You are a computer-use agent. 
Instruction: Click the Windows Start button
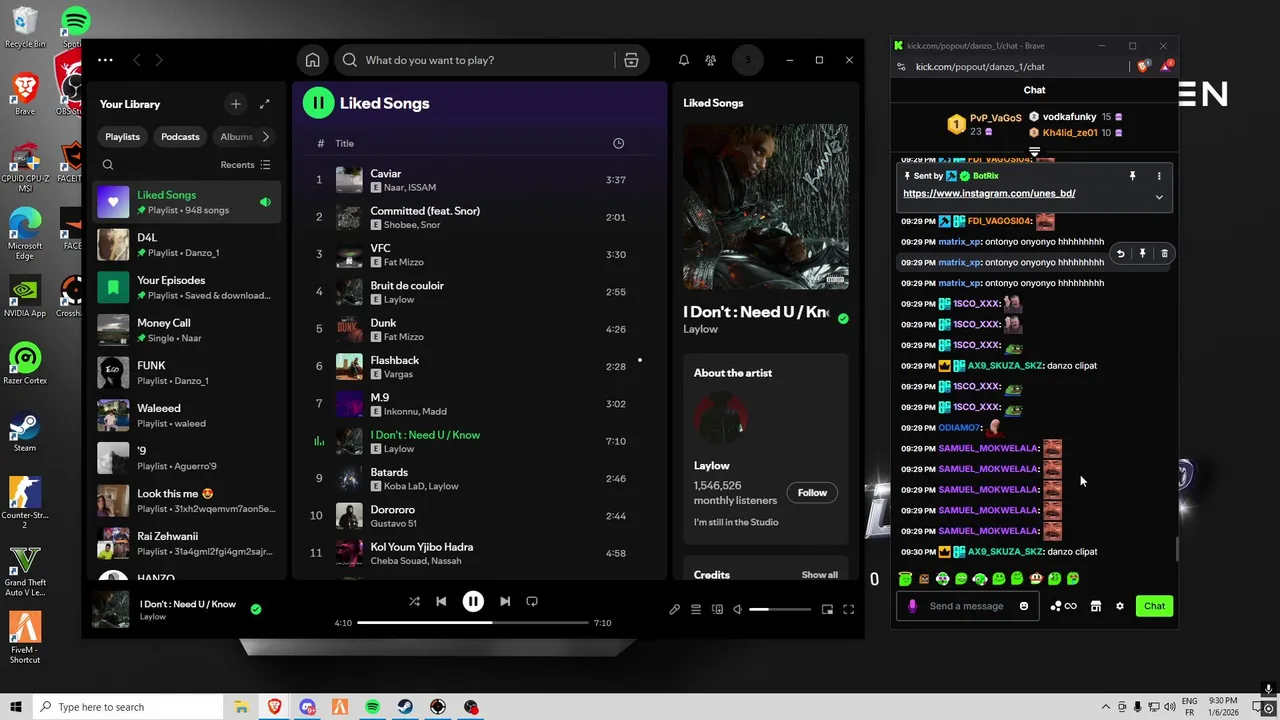click(x=15, y=707)
